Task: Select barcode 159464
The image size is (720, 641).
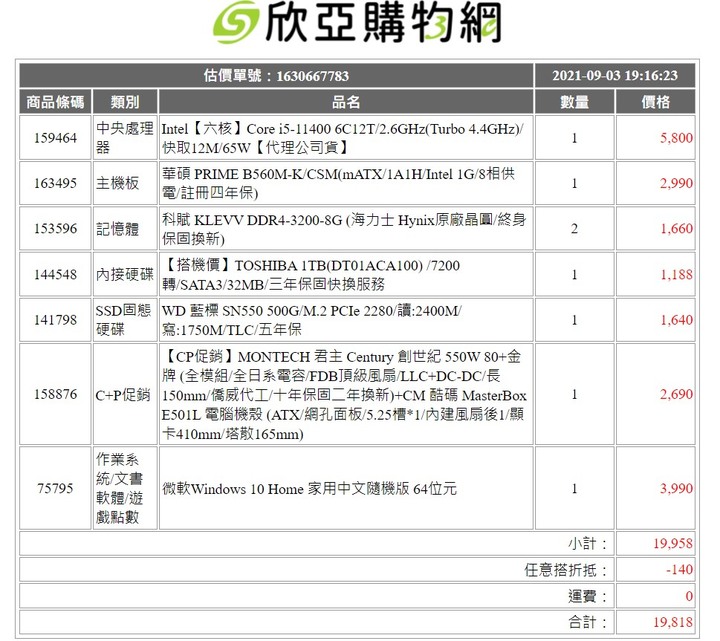Action: pos(55,138)
